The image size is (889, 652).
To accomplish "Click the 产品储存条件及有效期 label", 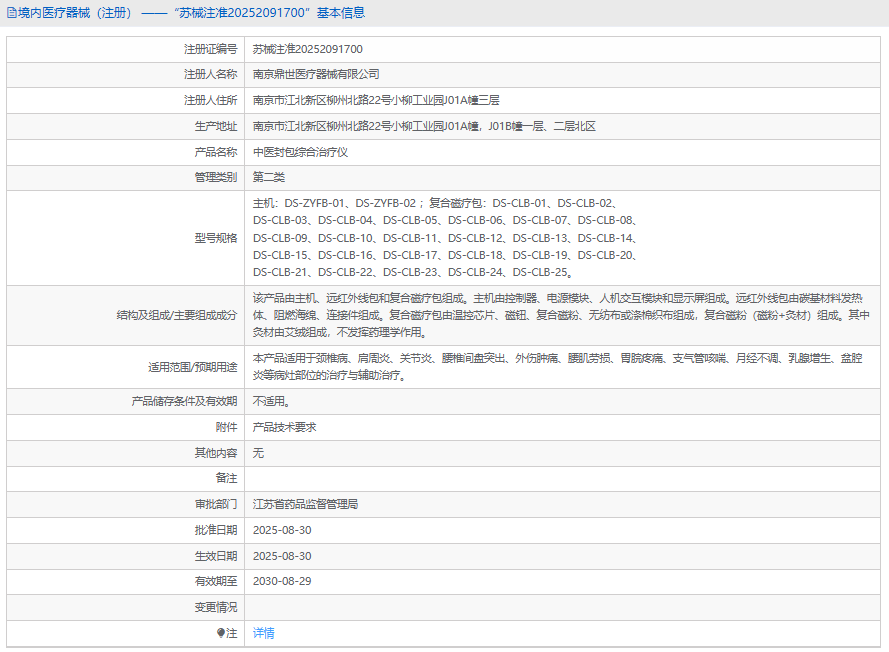I will pyautogui.click(x=184, y=401).
